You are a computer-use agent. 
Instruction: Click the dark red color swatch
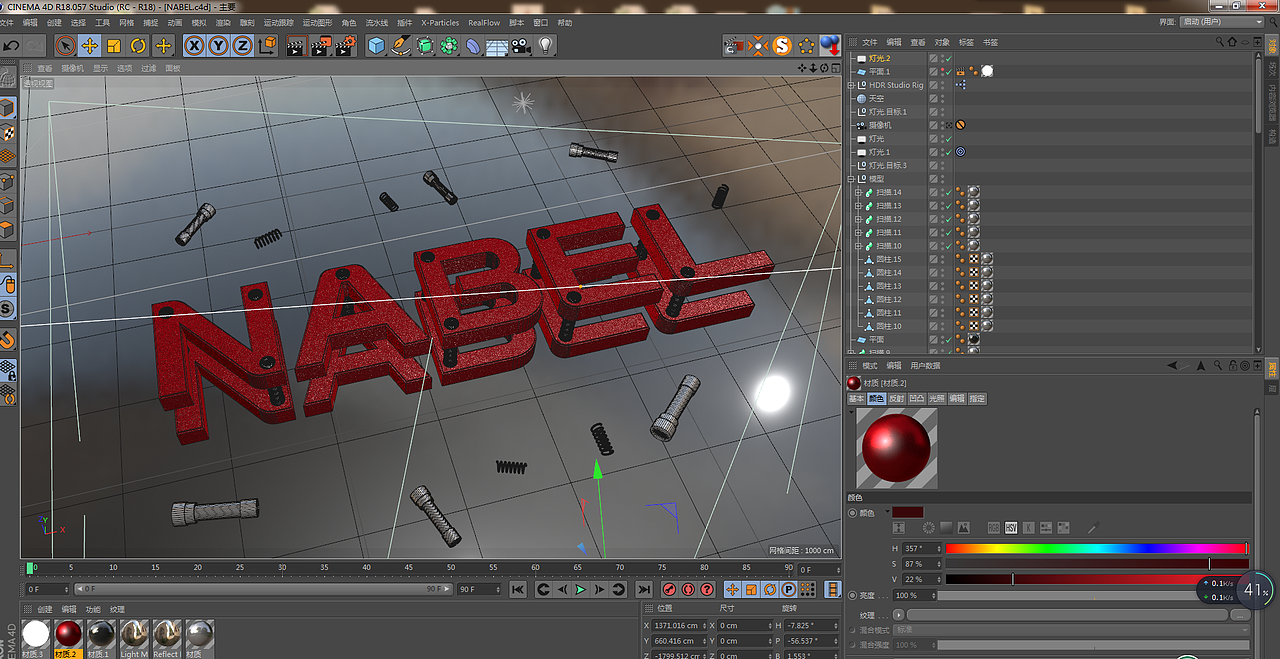coord(908,512)
